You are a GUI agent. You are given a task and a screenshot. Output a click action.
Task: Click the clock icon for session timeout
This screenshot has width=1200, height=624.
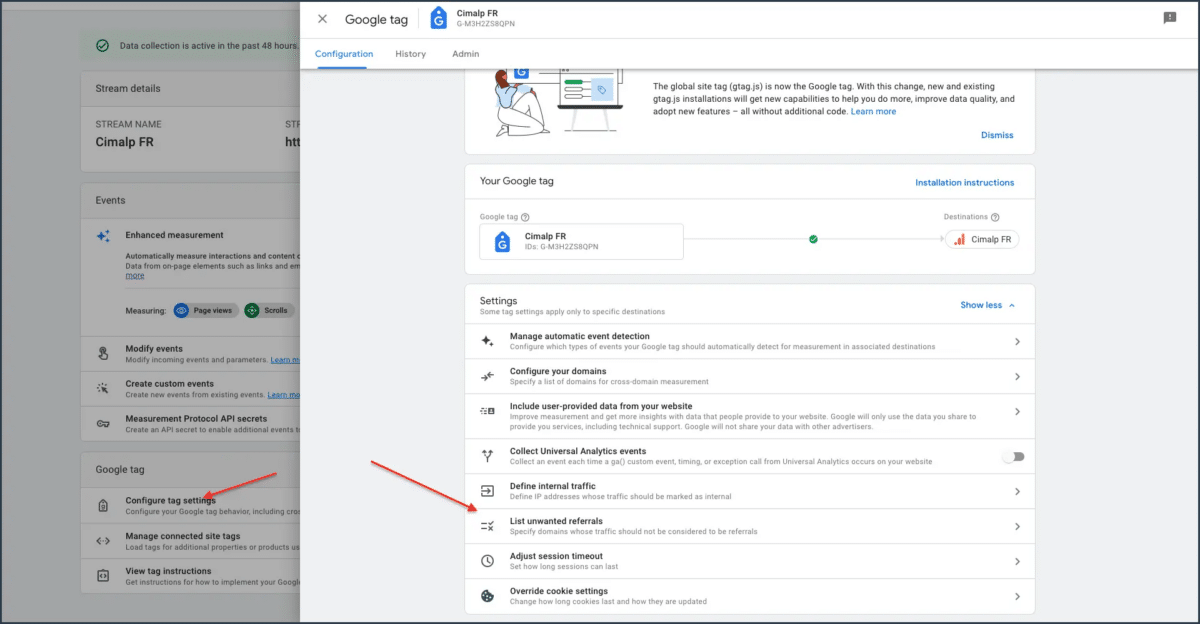pos(487,561)
